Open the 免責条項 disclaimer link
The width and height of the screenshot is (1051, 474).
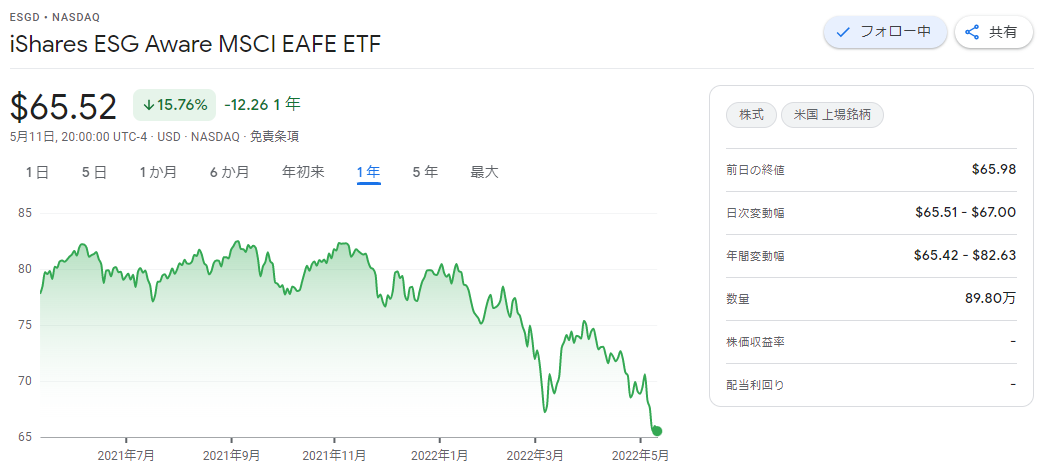coord(274,137)
